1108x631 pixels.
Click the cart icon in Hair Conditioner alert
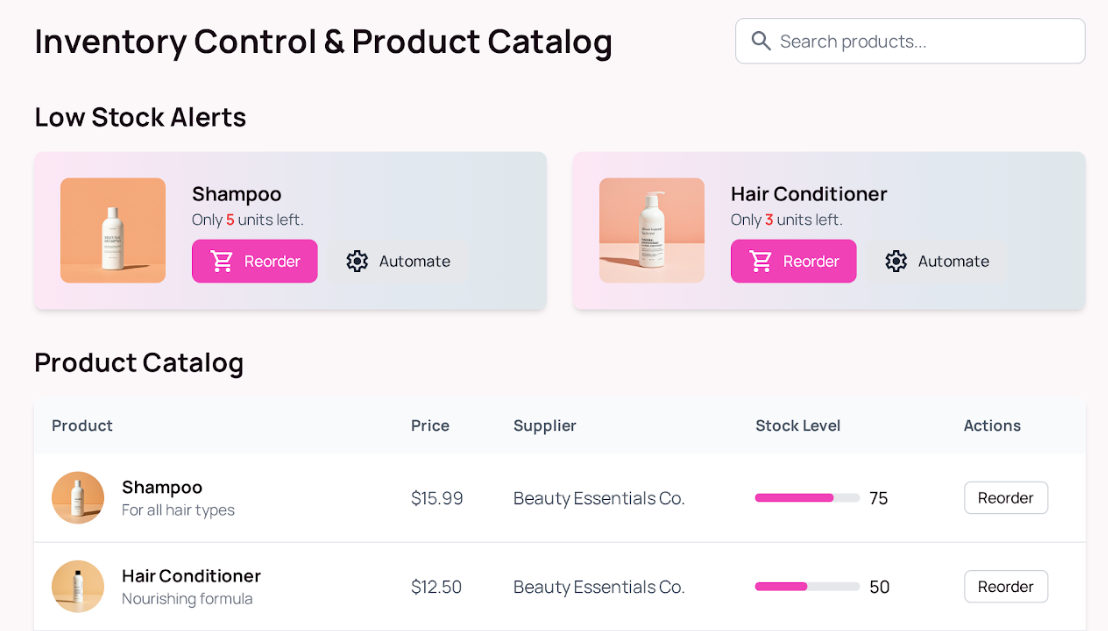pos(761,261)
